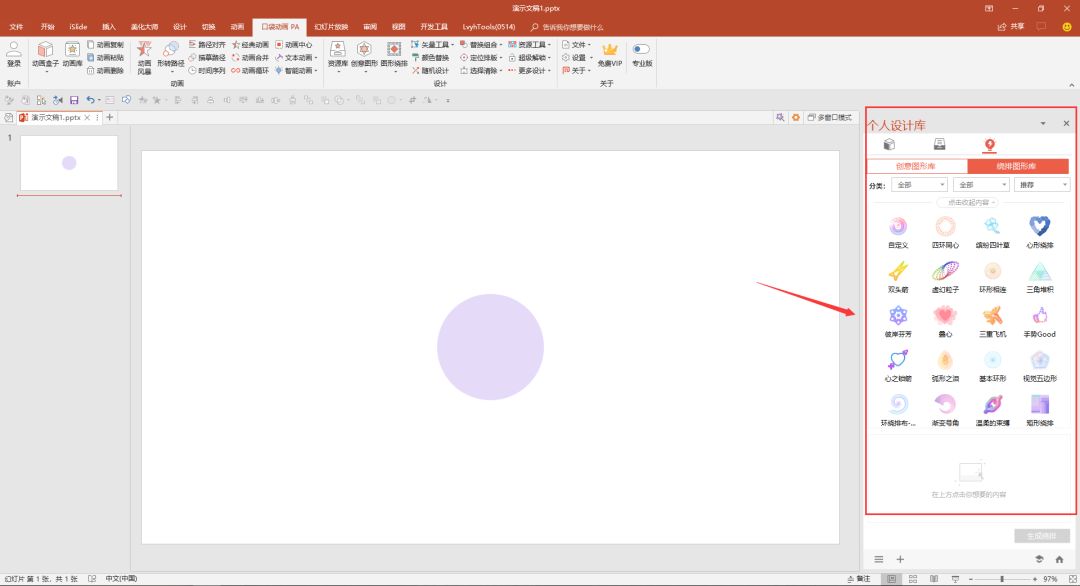Click the plus icon at panel bottom
The image size is (1080, 586).
tap(900, 559)
